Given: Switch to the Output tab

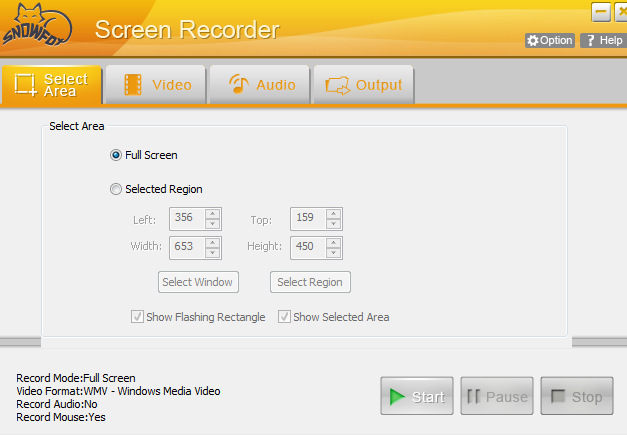Looking at the screenshot, I should [x=364, y=85].
